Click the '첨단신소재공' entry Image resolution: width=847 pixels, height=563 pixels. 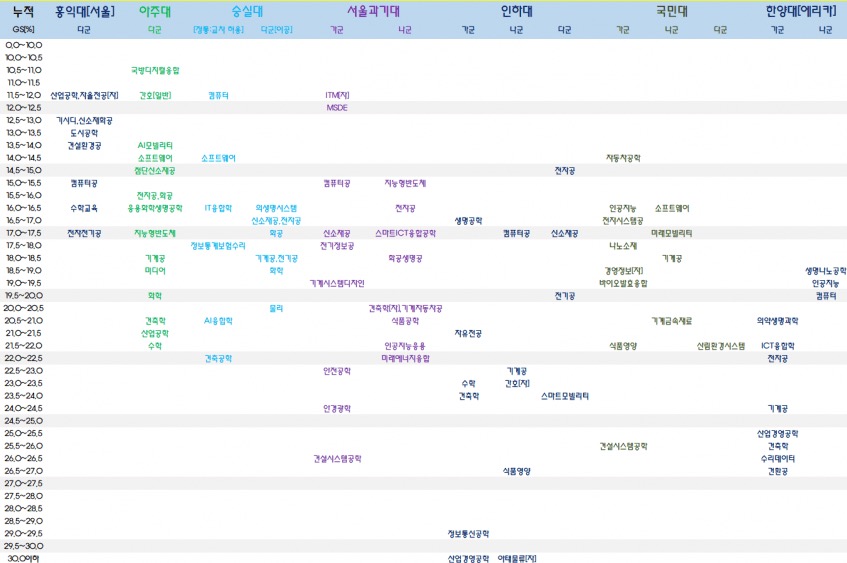point(155,171)
